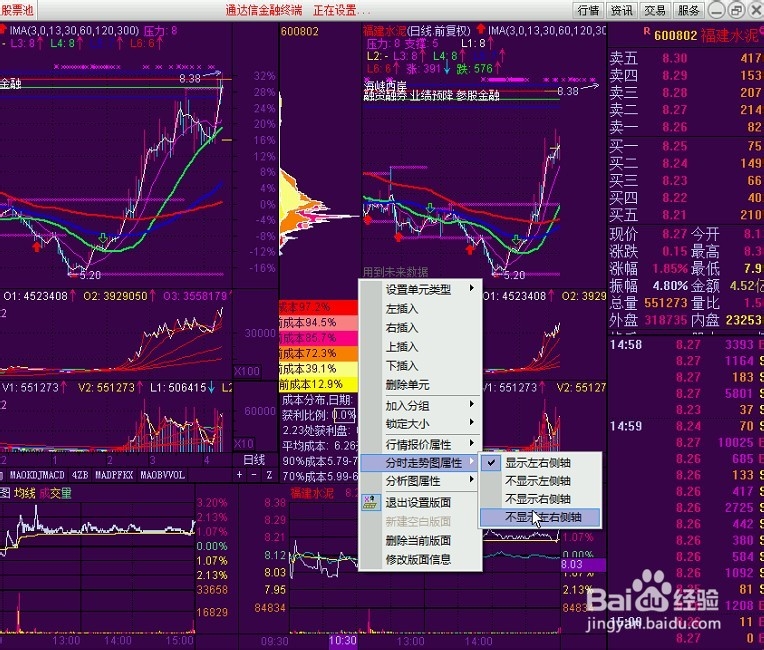Open the 行情 top menu button

click(588, 10)
